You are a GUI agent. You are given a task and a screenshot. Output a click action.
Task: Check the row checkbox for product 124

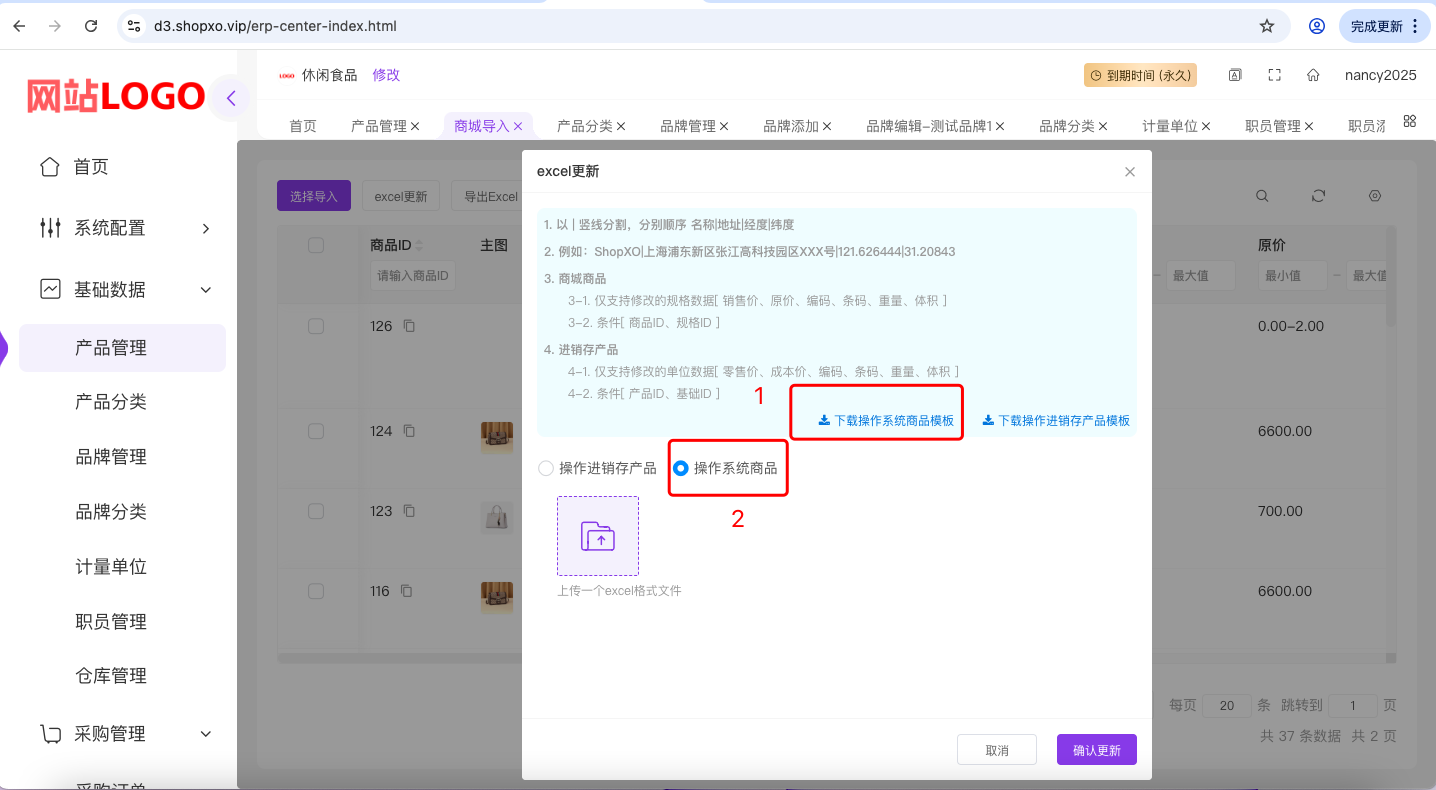click(316, 431)
